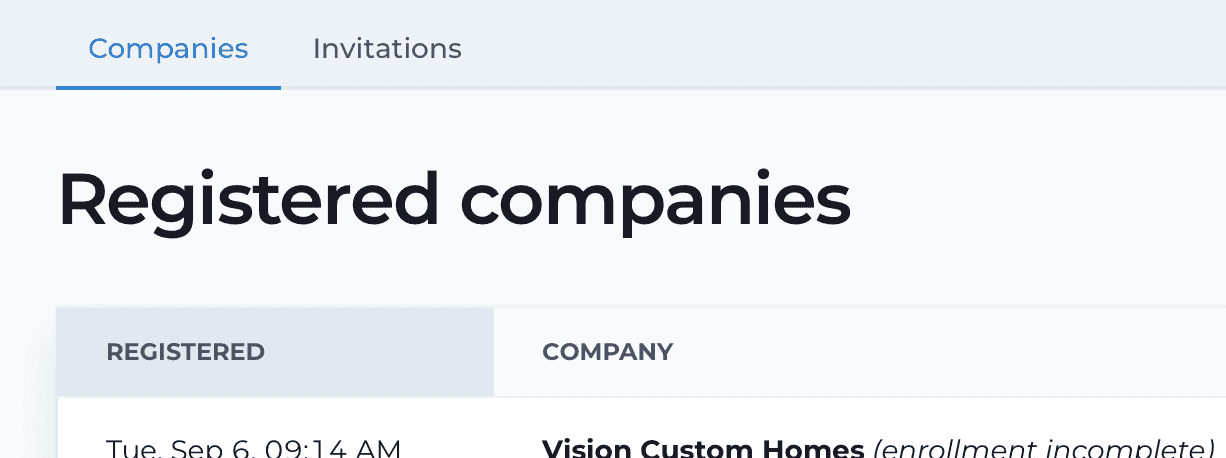Sort by the REGISTERED column header
The image size is (1226, 458).
coord(185,352)
